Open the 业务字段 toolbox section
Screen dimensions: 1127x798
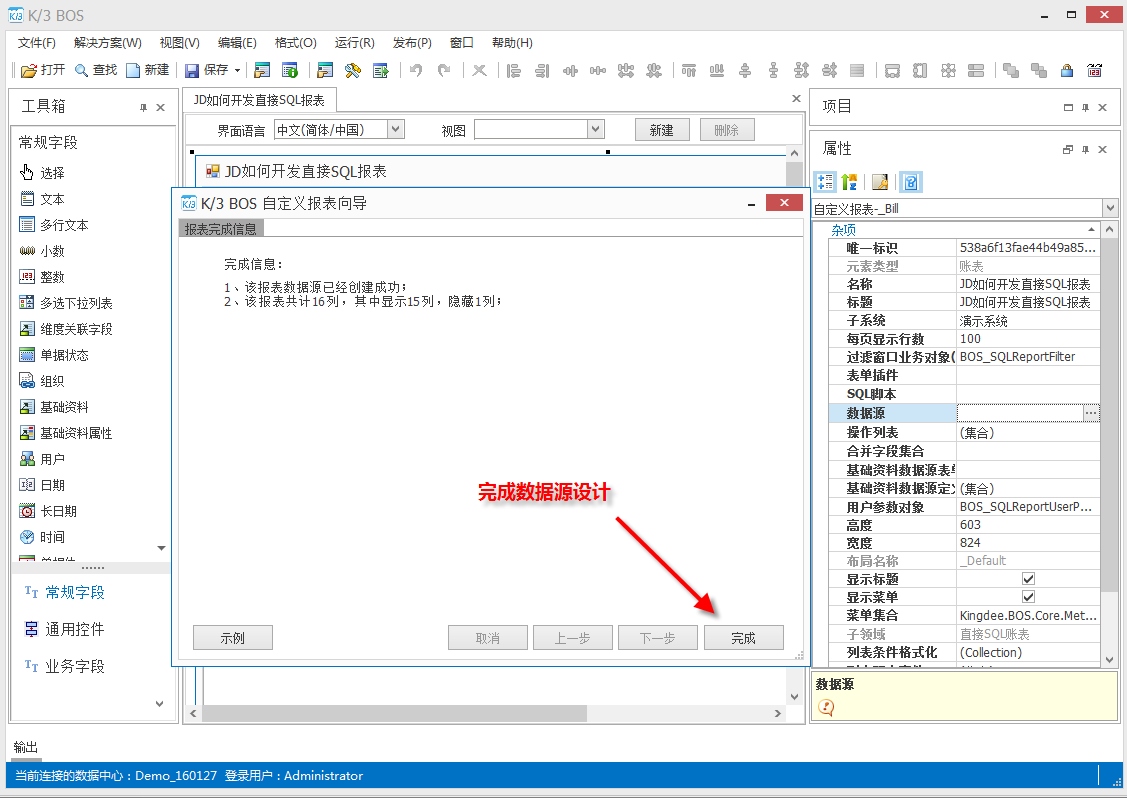(x=65, y=666)
